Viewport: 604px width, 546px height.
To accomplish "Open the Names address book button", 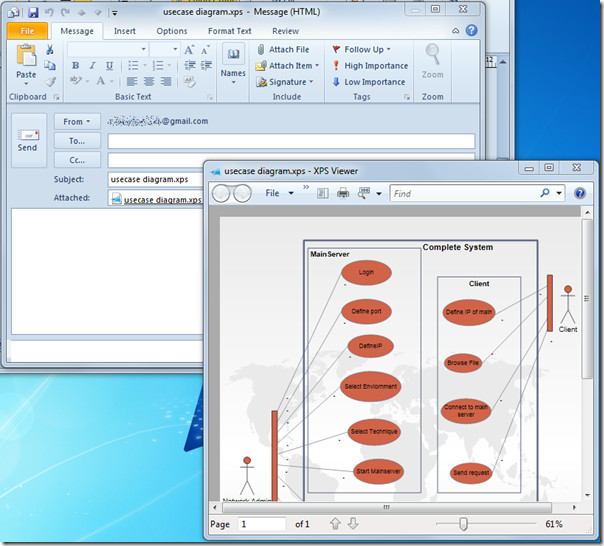I will click(x=233, y=64).
